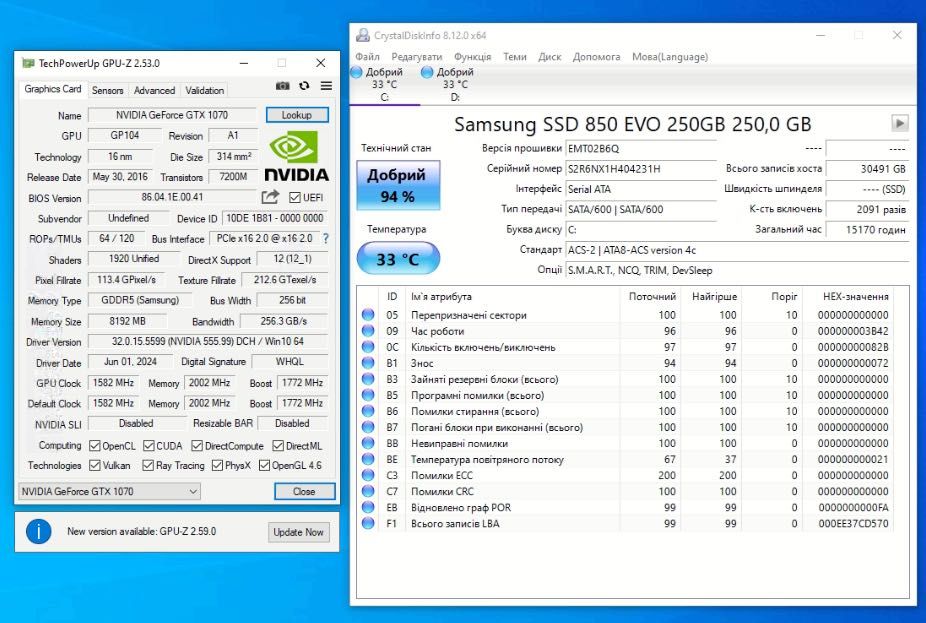Screen dimensions: 926x623
Task: Switch to the Graphics Card tab
Action: (x=53, y=89)
